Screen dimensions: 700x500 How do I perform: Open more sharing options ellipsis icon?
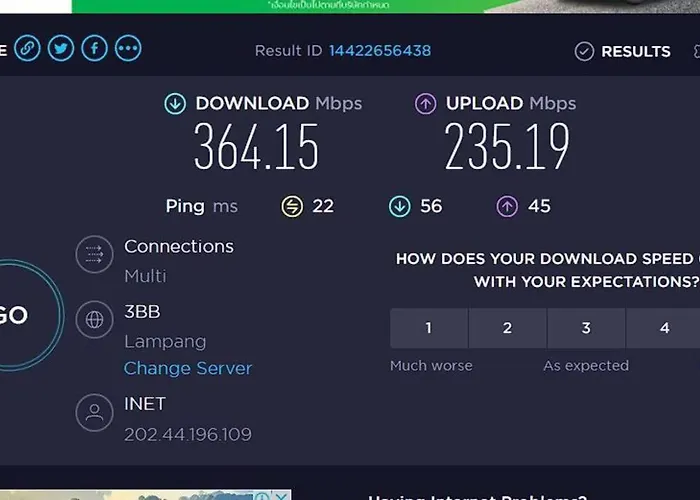(128, 48)
